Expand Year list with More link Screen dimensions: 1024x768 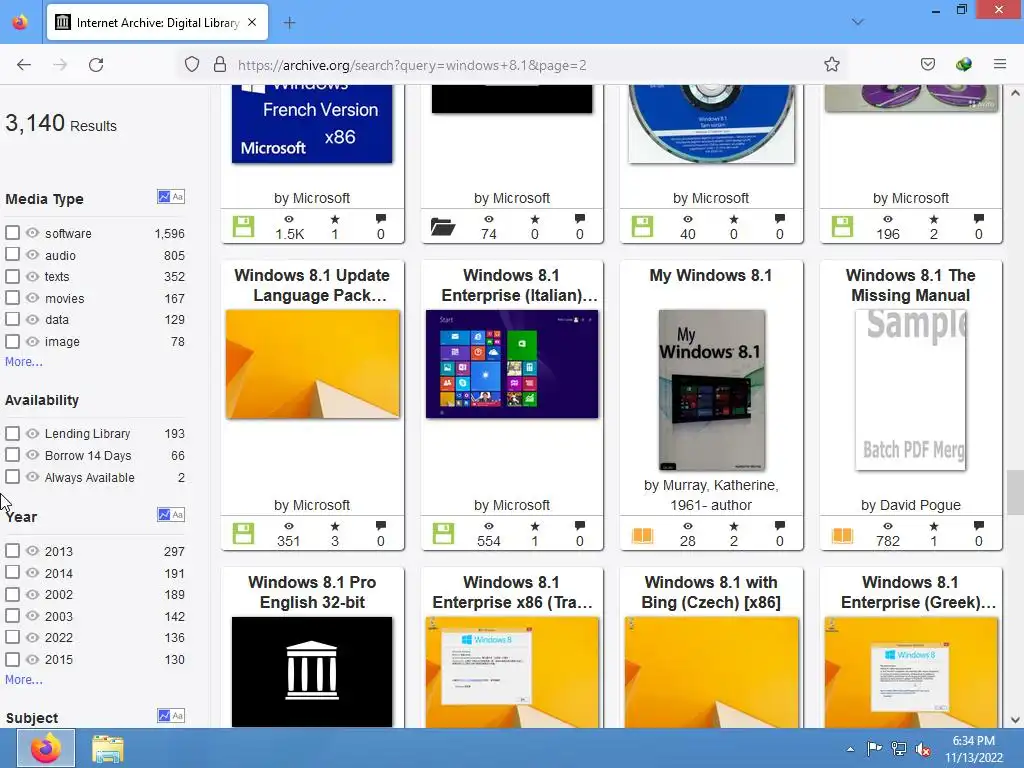[x=24, y=679]
